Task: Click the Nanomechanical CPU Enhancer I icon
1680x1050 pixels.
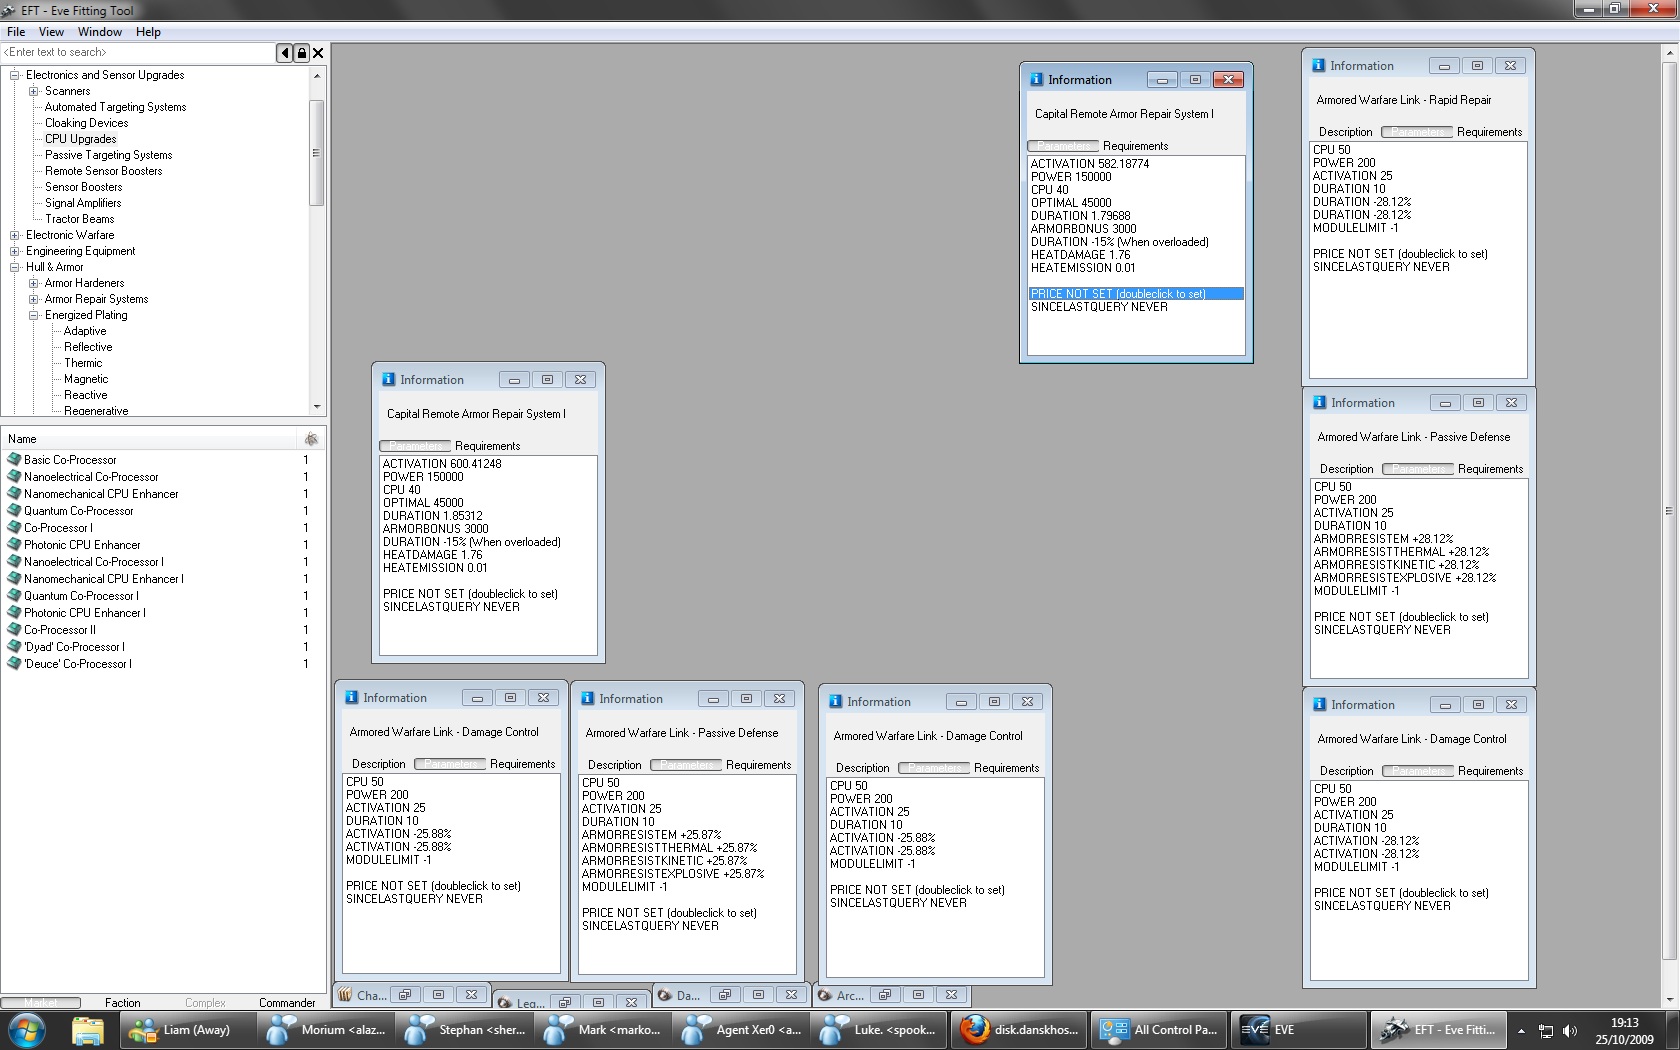Action: (14, 579)
